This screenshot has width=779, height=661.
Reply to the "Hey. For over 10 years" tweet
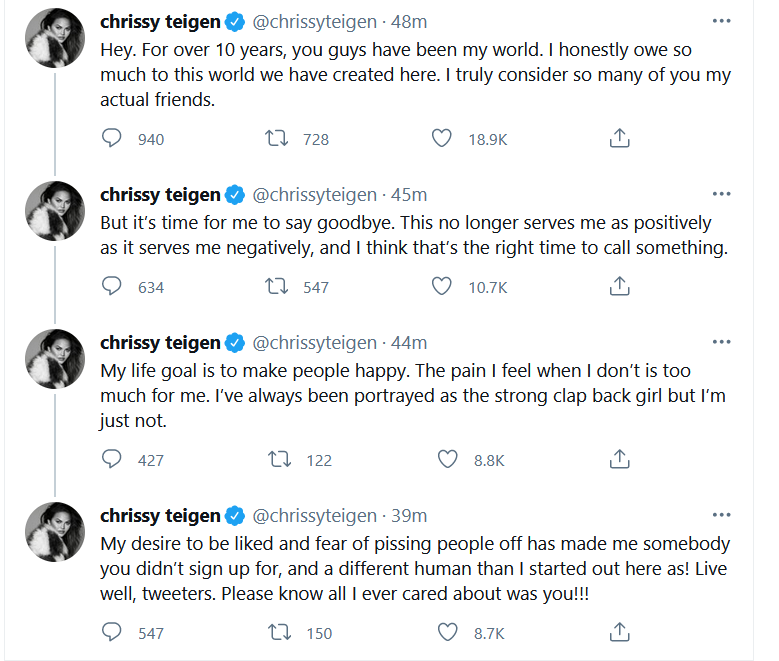point(112,139)
